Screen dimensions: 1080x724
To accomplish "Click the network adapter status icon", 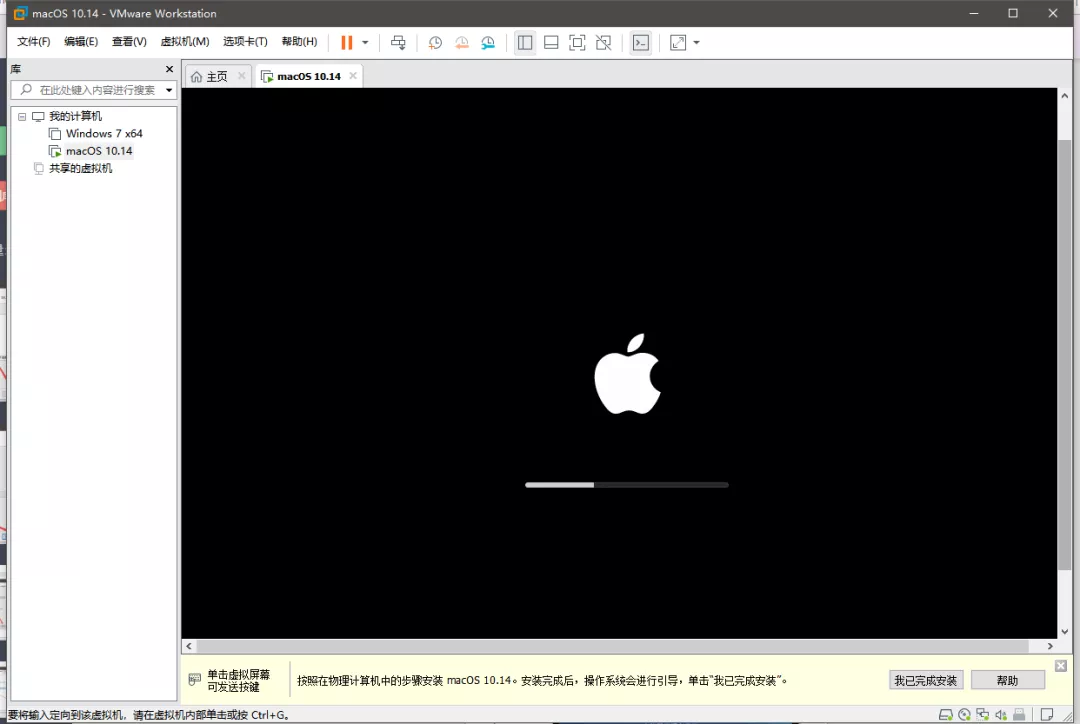I will click(x=983, y=715).
